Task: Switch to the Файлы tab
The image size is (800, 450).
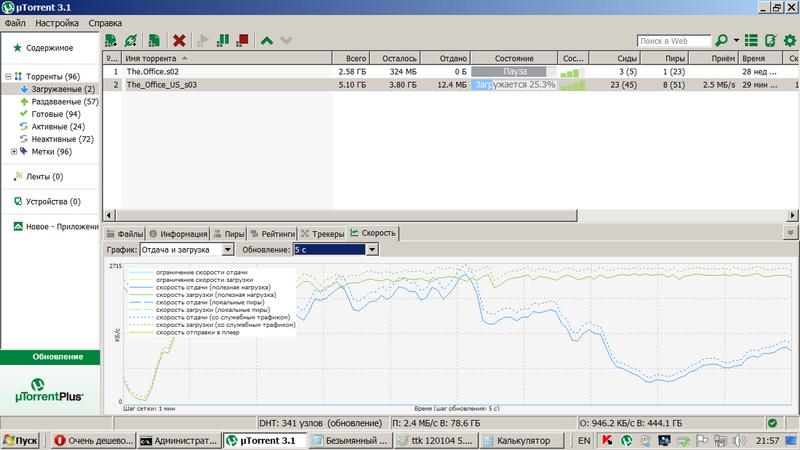Action: click(x=124, y=234)
